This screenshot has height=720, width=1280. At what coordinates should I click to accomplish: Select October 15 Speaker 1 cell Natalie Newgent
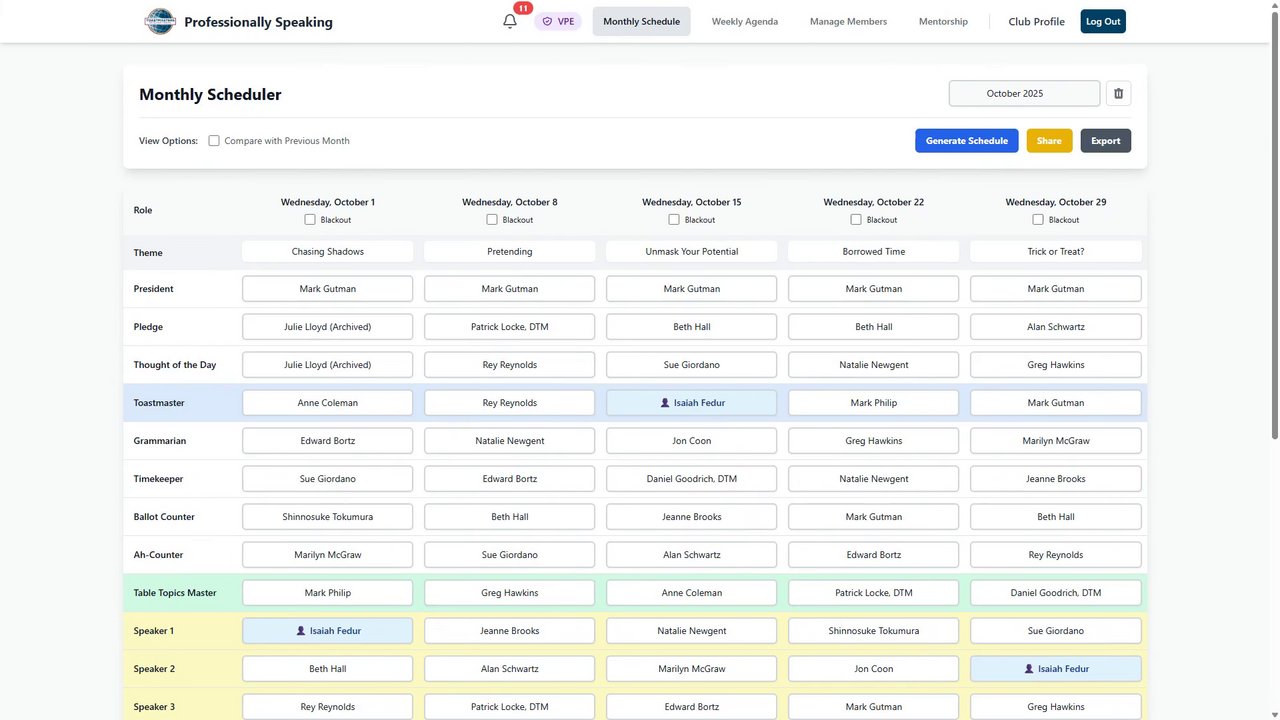point(692,631)
